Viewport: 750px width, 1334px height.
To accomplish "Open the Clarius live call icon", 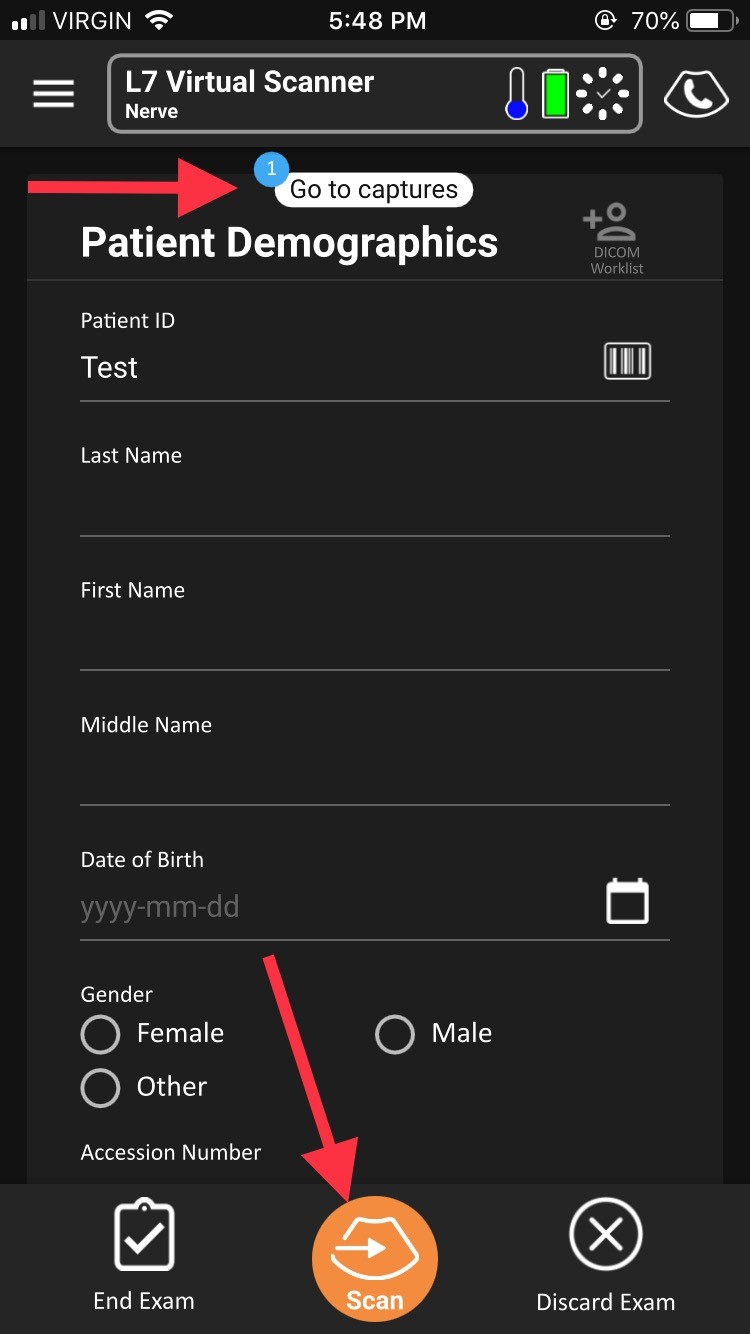I will point(696,94).
